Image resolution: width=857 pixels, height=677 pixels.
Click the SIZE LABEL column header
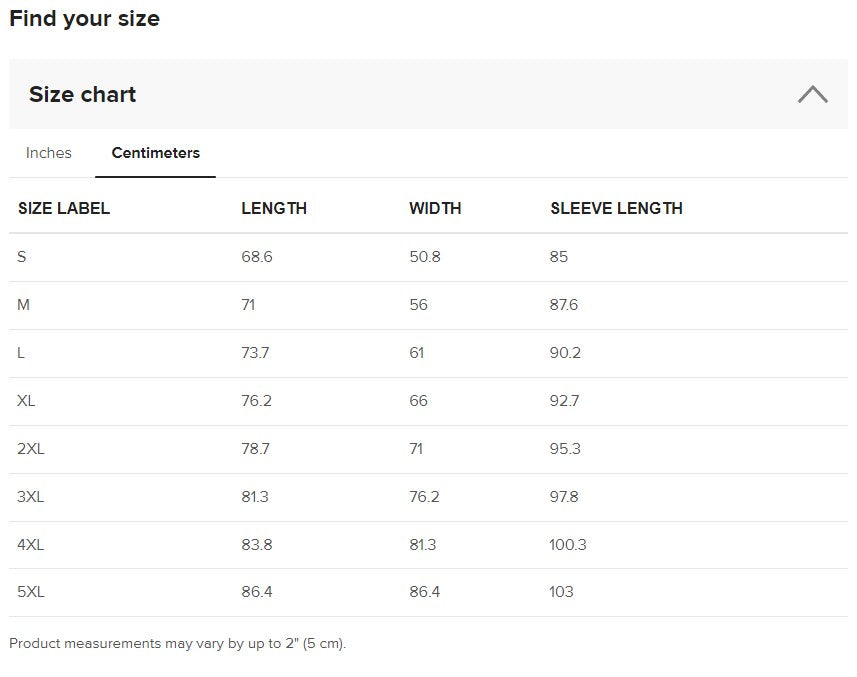64,208
